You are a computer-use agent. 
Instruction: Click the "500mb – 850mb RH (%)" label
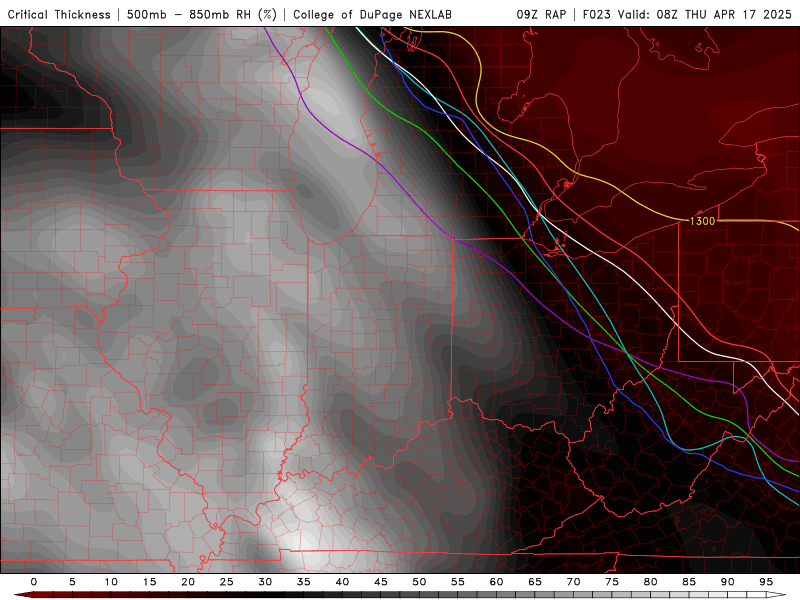coord(202,14)
